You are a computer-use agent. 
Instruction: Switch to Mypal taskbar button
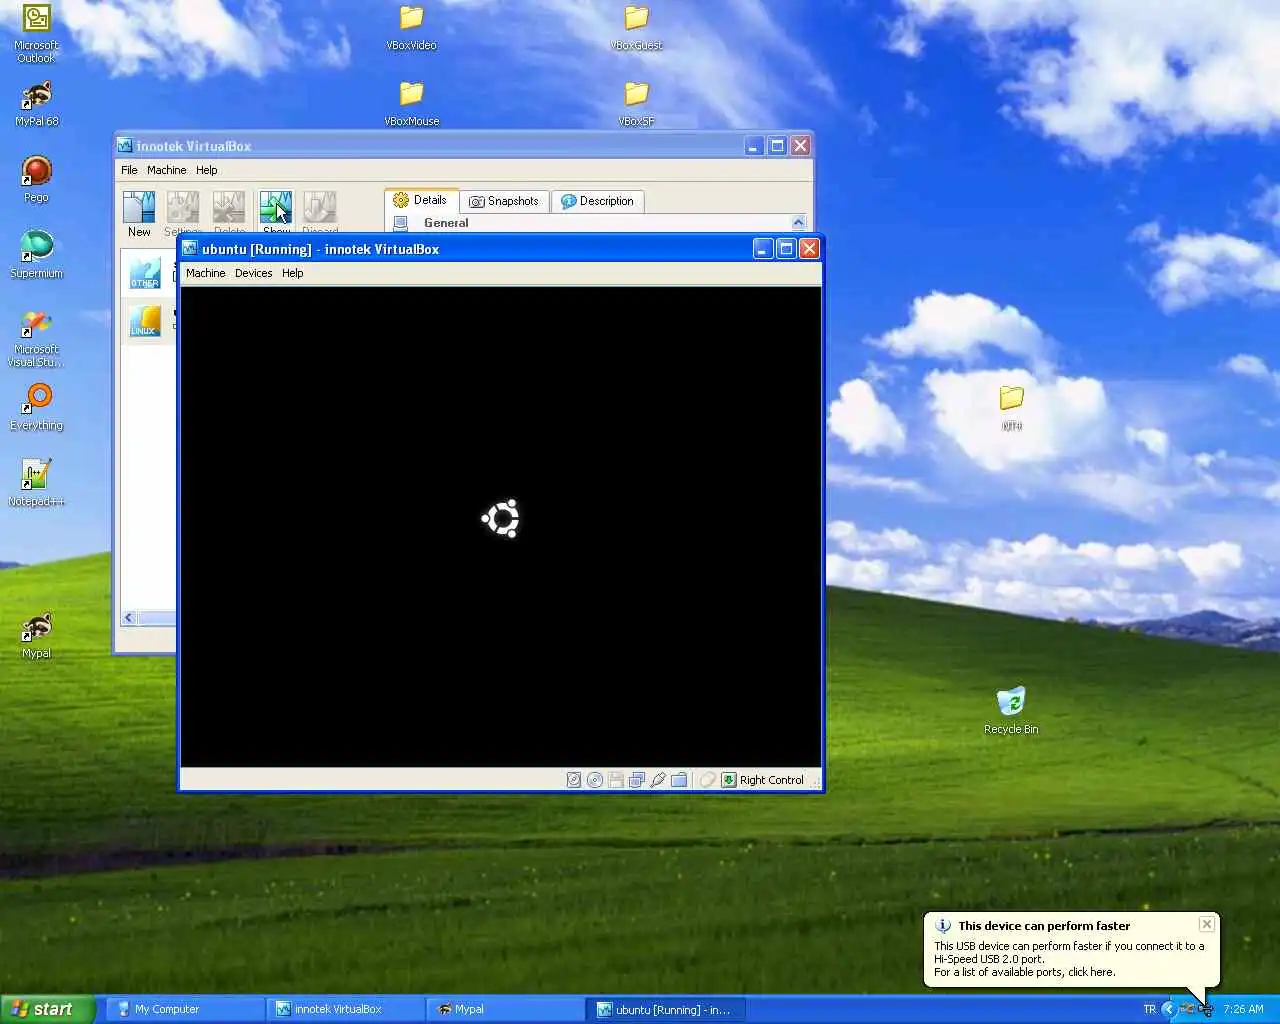(x=504, y=1009)
